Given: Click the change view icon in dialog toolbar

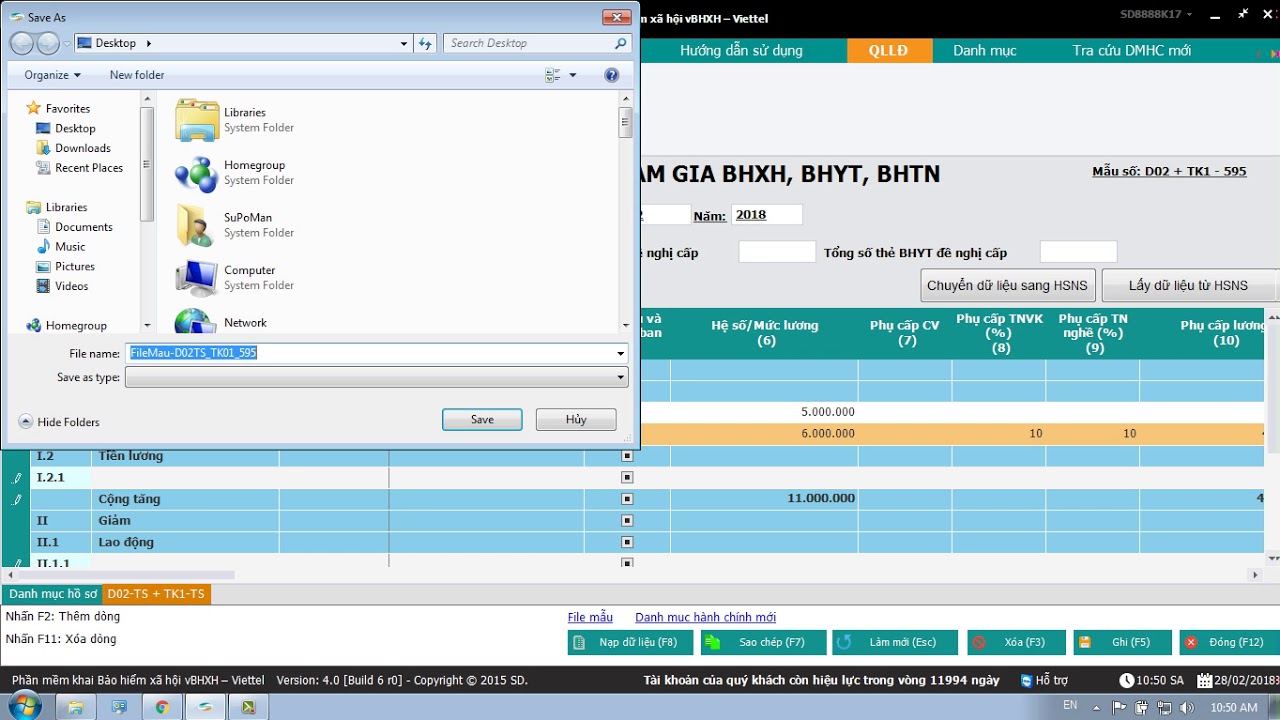Looking at the screenshot, I should click(x=553, y=75).
